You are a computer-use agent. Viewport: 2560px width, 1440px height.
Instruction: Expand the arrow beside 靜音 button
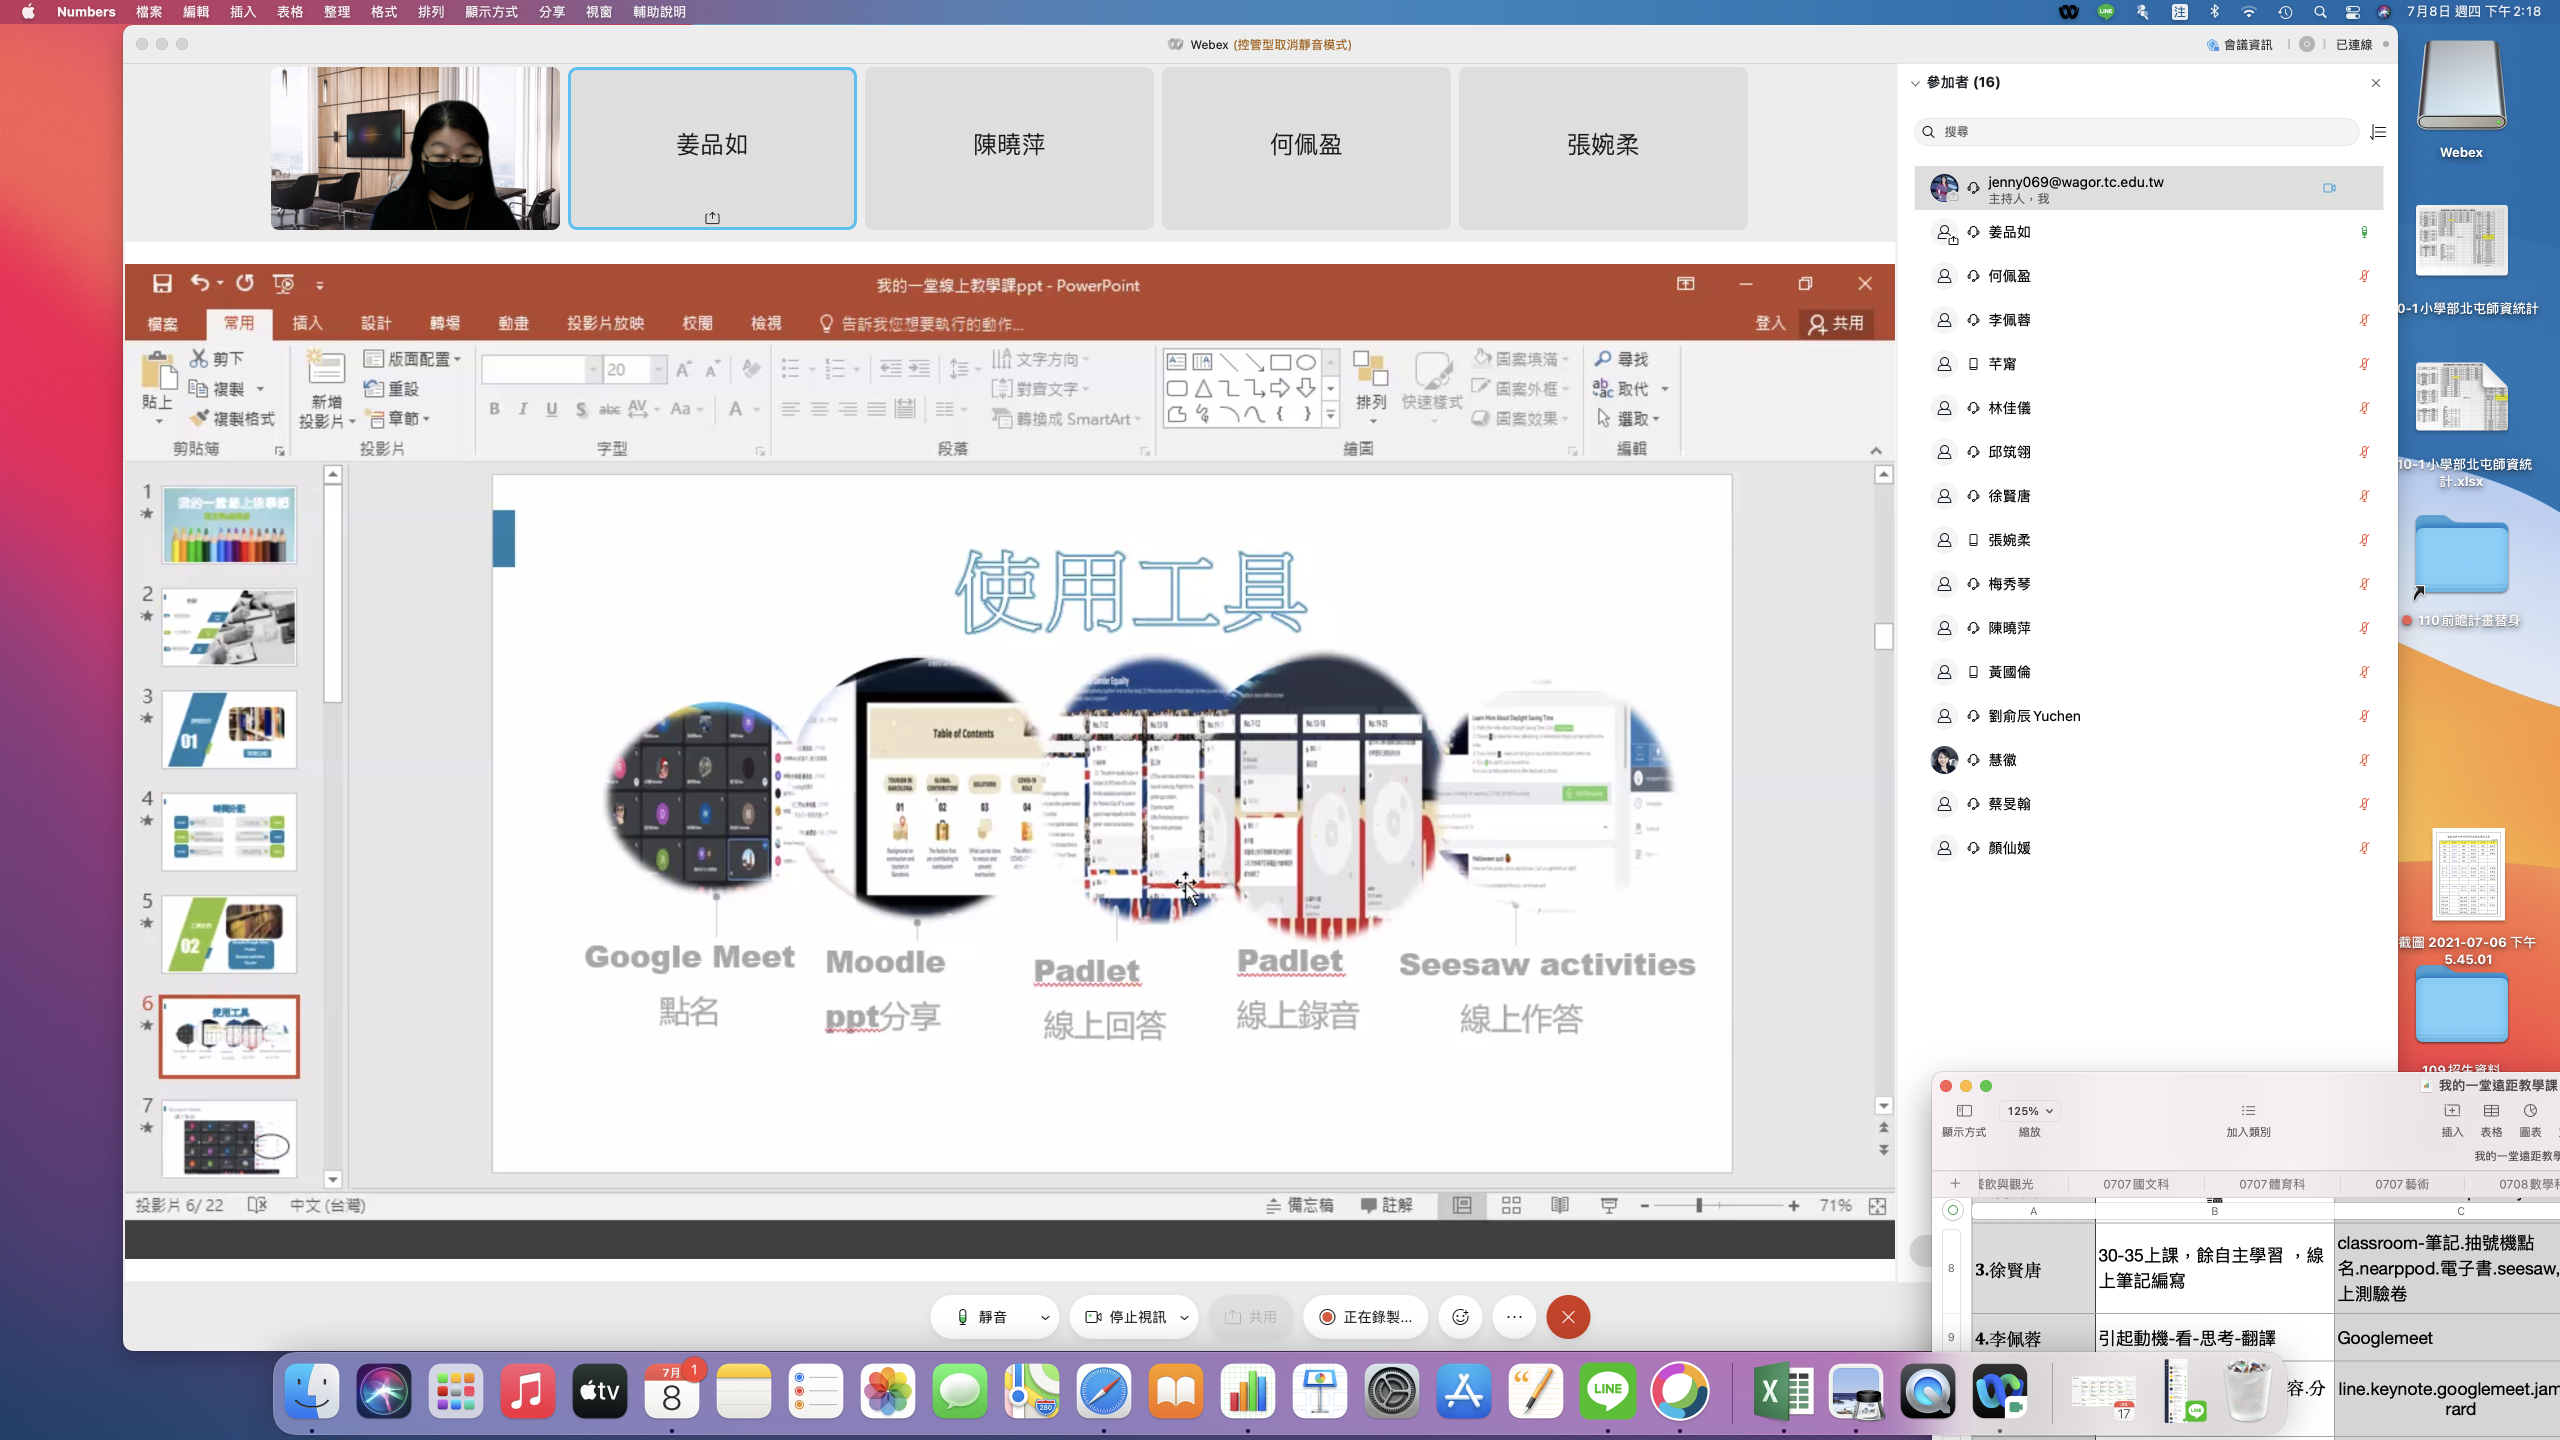(1045, 1317)
